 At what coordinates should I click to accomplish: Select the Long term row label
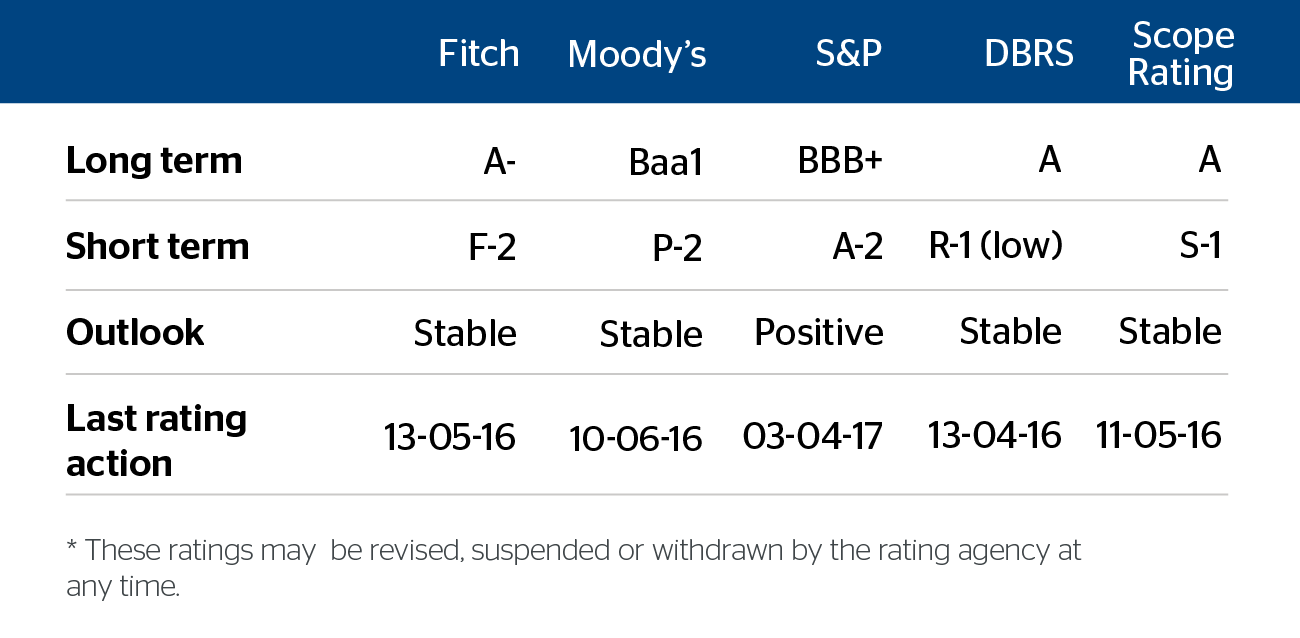pos(154,161)
